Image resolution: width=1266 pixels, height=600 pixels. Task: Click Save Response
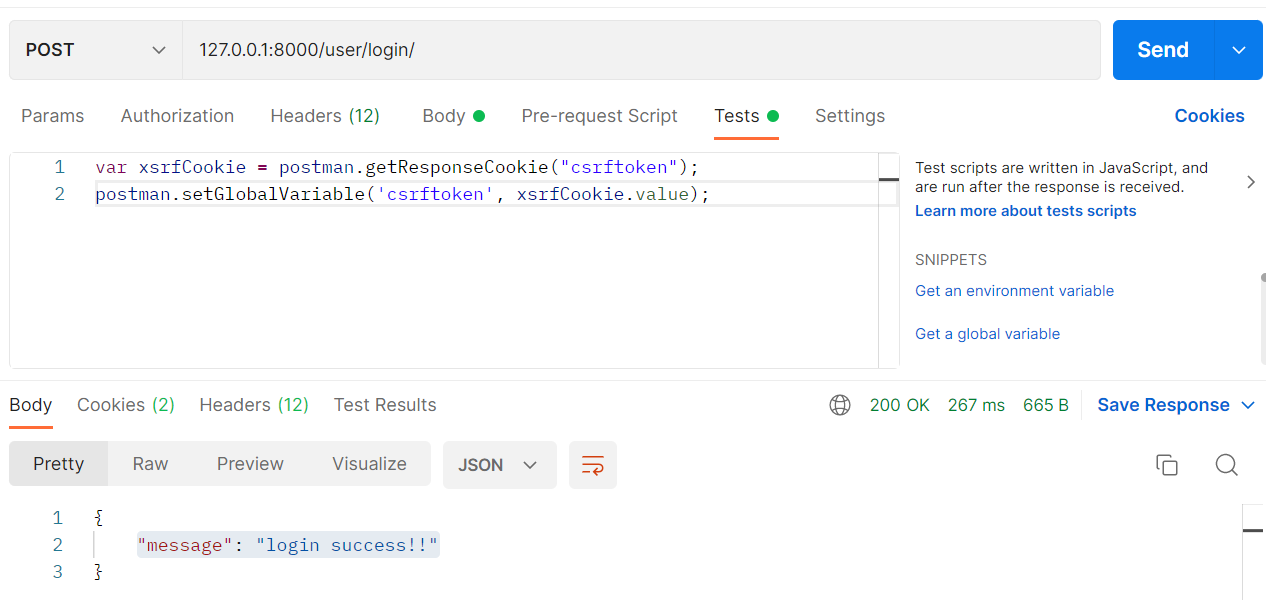click(1163, 405)
